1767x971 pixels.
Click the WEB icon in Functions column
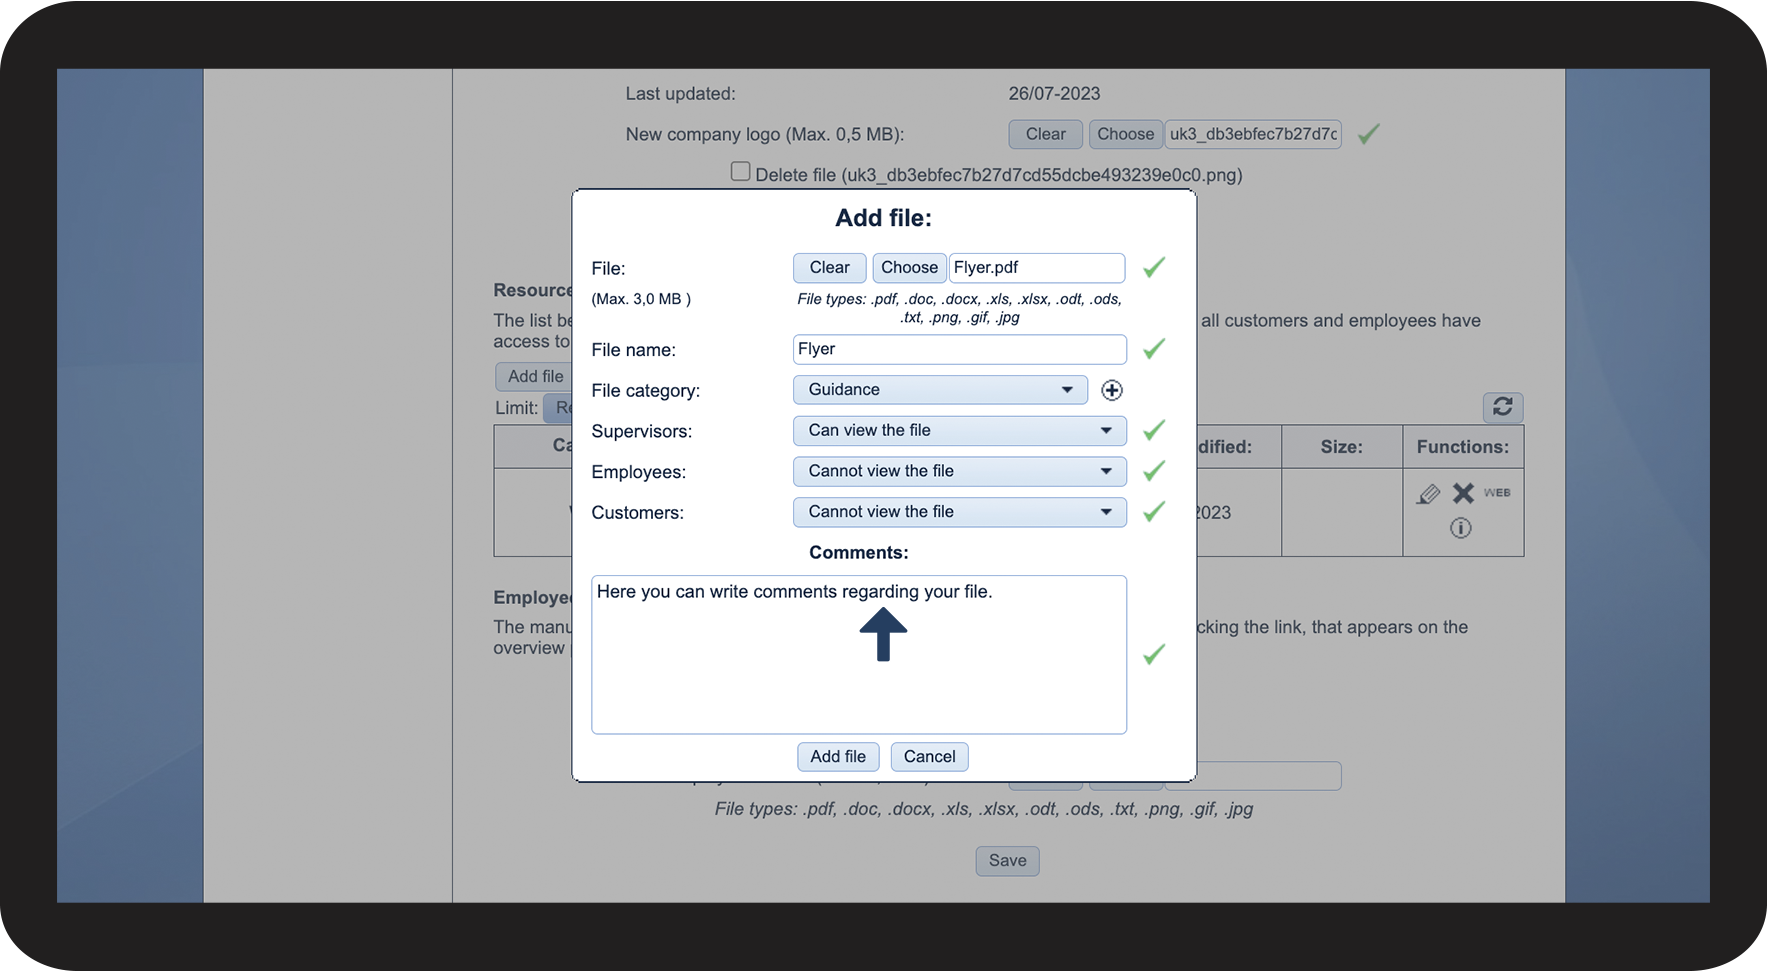1497,493
